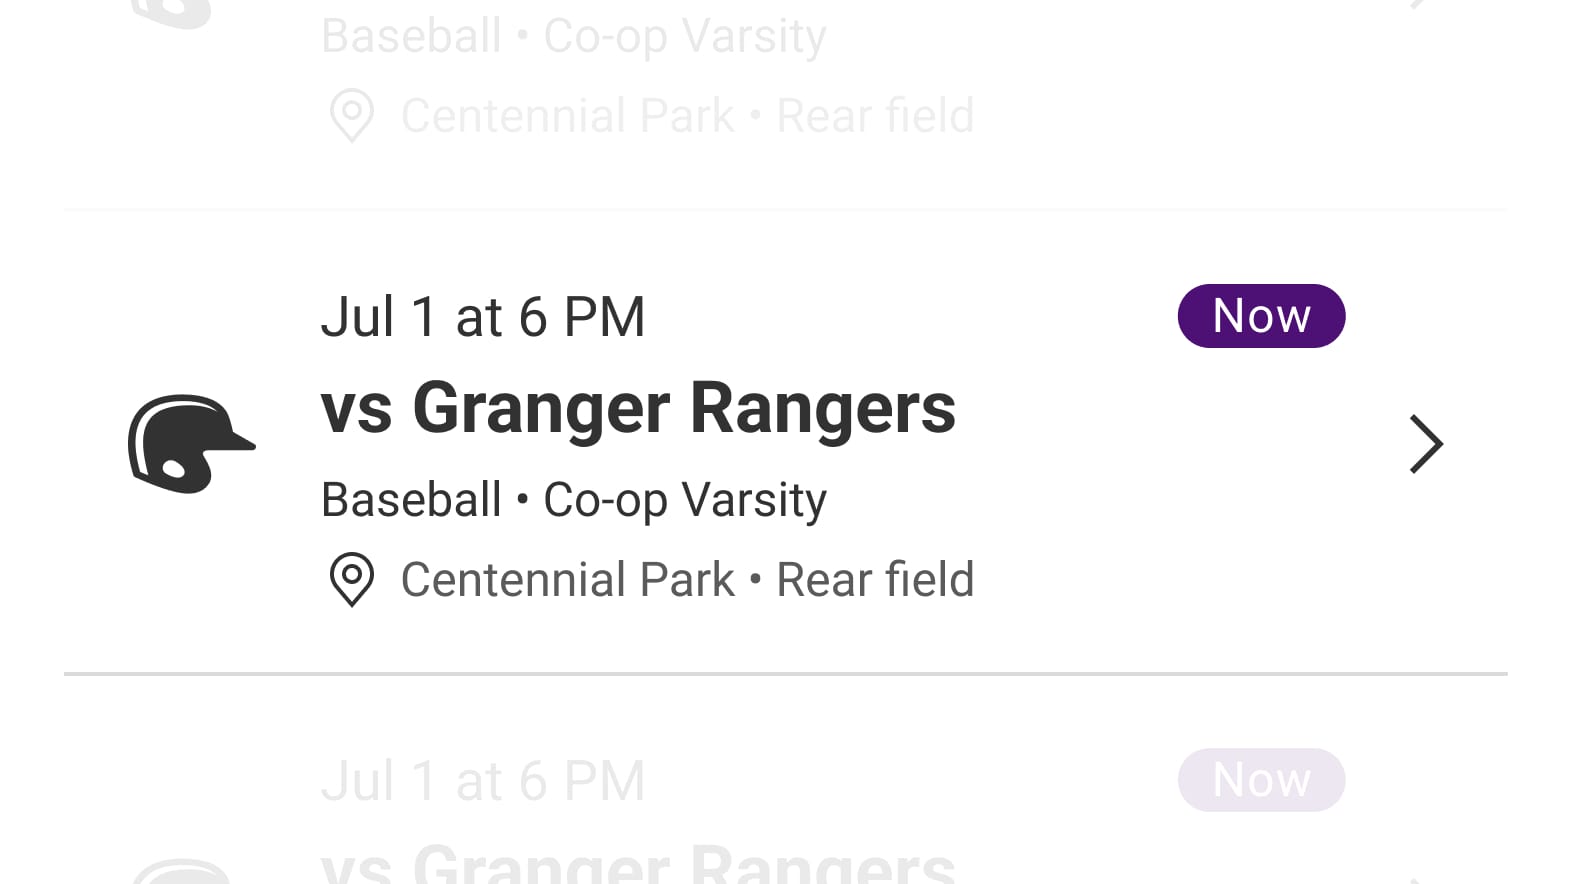Tap the helmet icon on the bottom entry
This screenshot has width=1572, height=884.
(190, 870)
